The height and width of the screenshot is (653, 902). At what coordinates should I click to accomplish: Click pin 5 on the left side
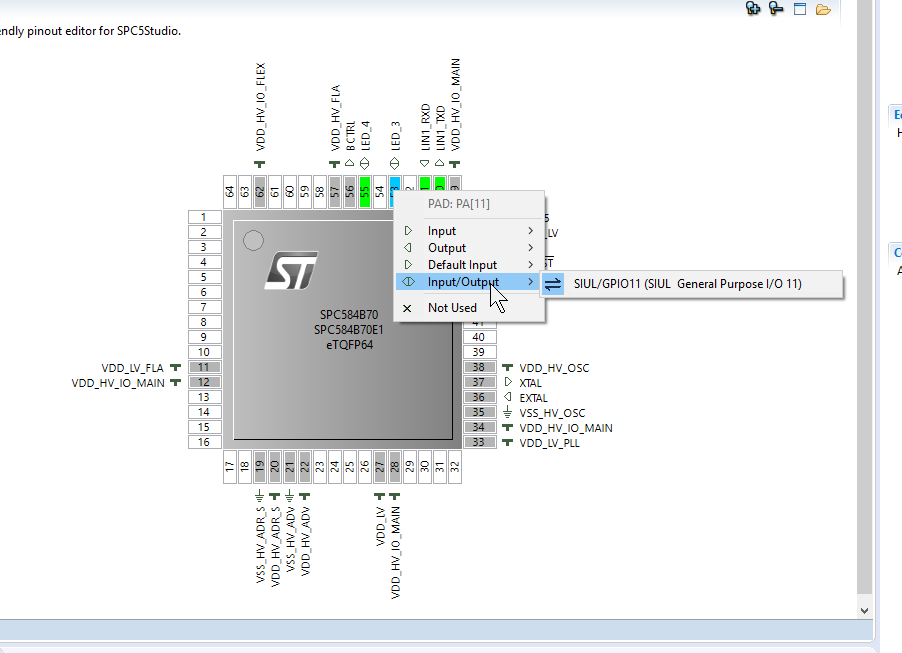[204, 277]
